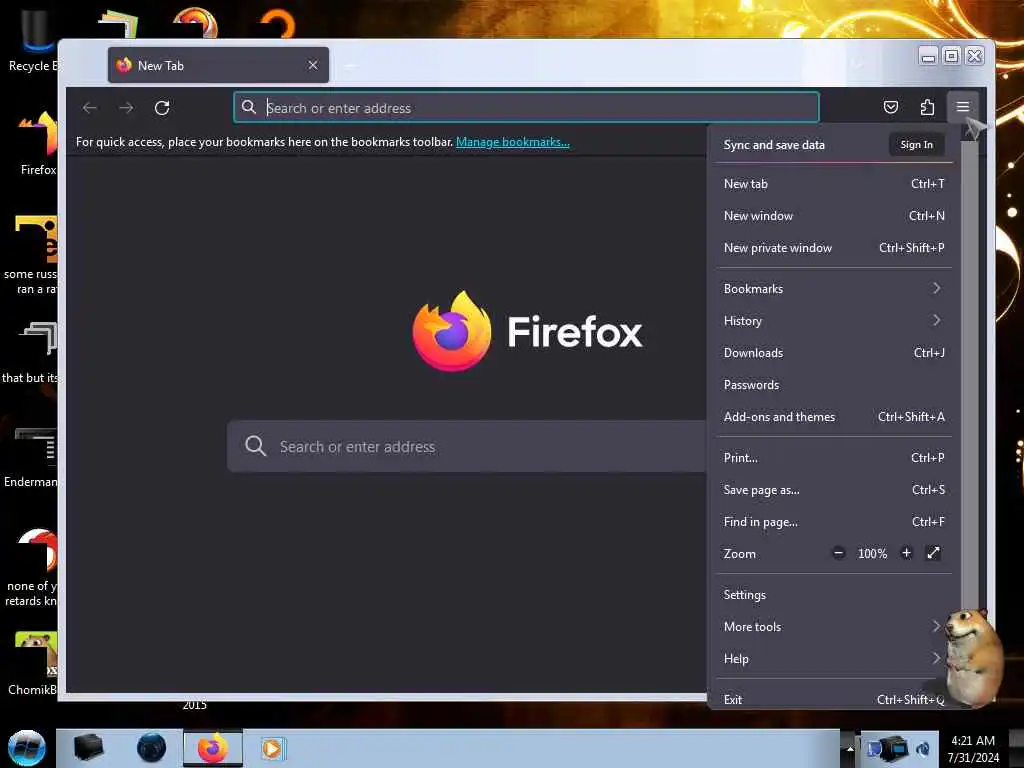Choose Exit to quit Firefox

[834, 699]
